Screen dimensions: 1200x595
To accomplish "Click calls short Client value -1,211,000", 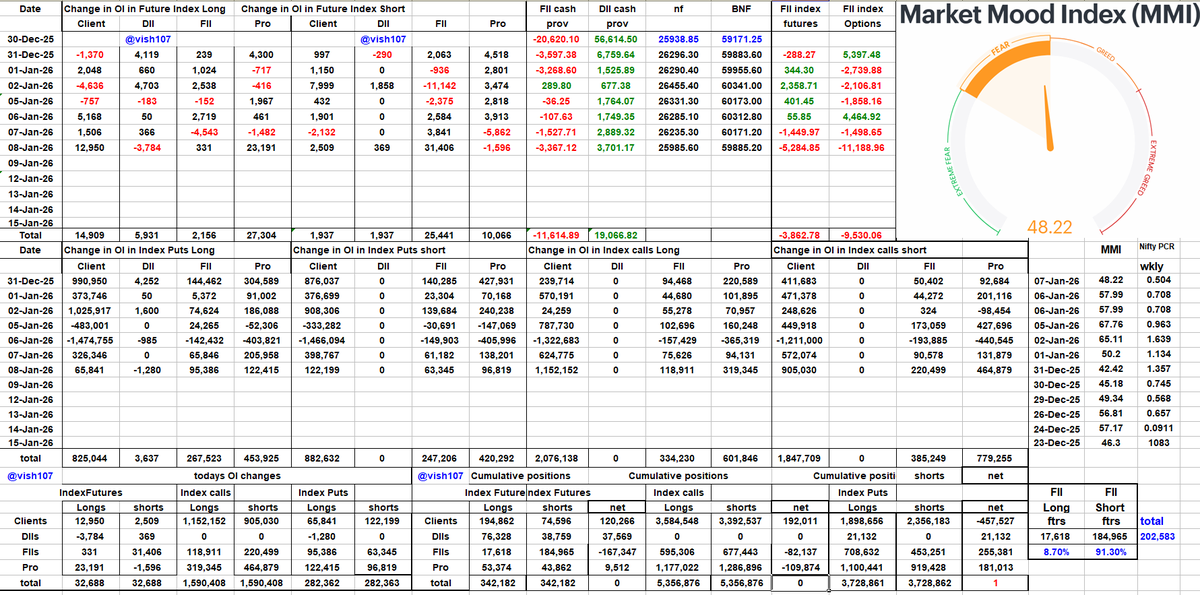I will (x=800, y=342).
